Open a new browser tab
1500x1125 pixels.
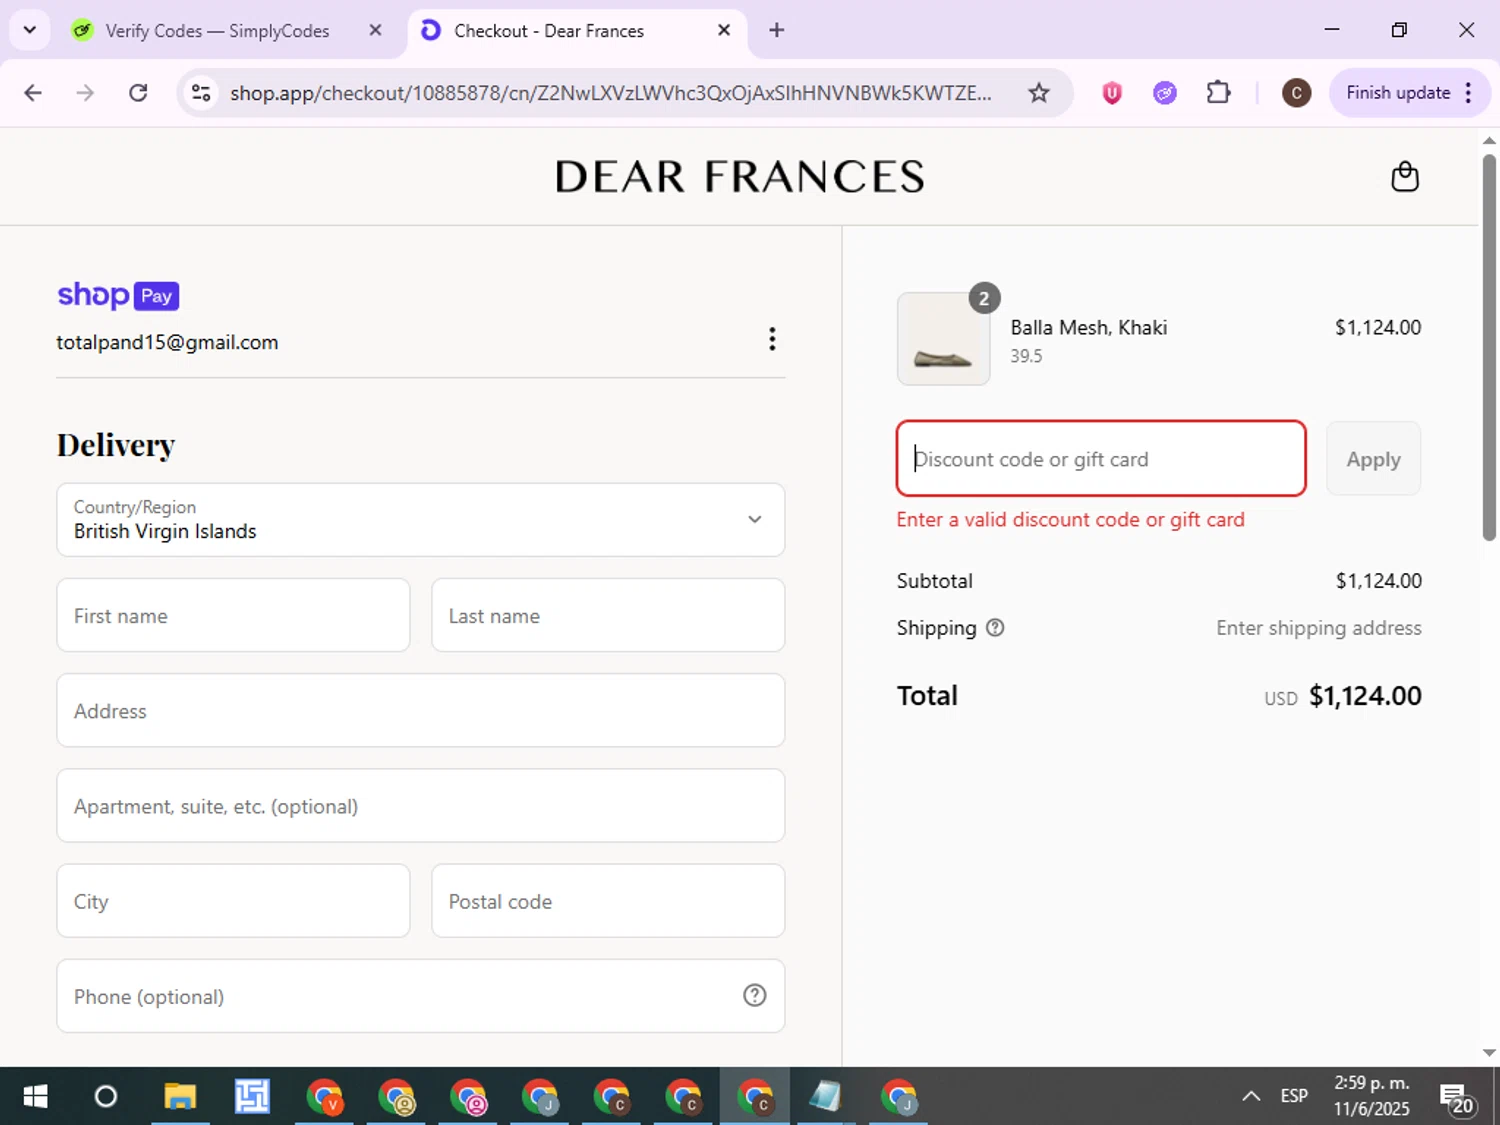[777, 30]
